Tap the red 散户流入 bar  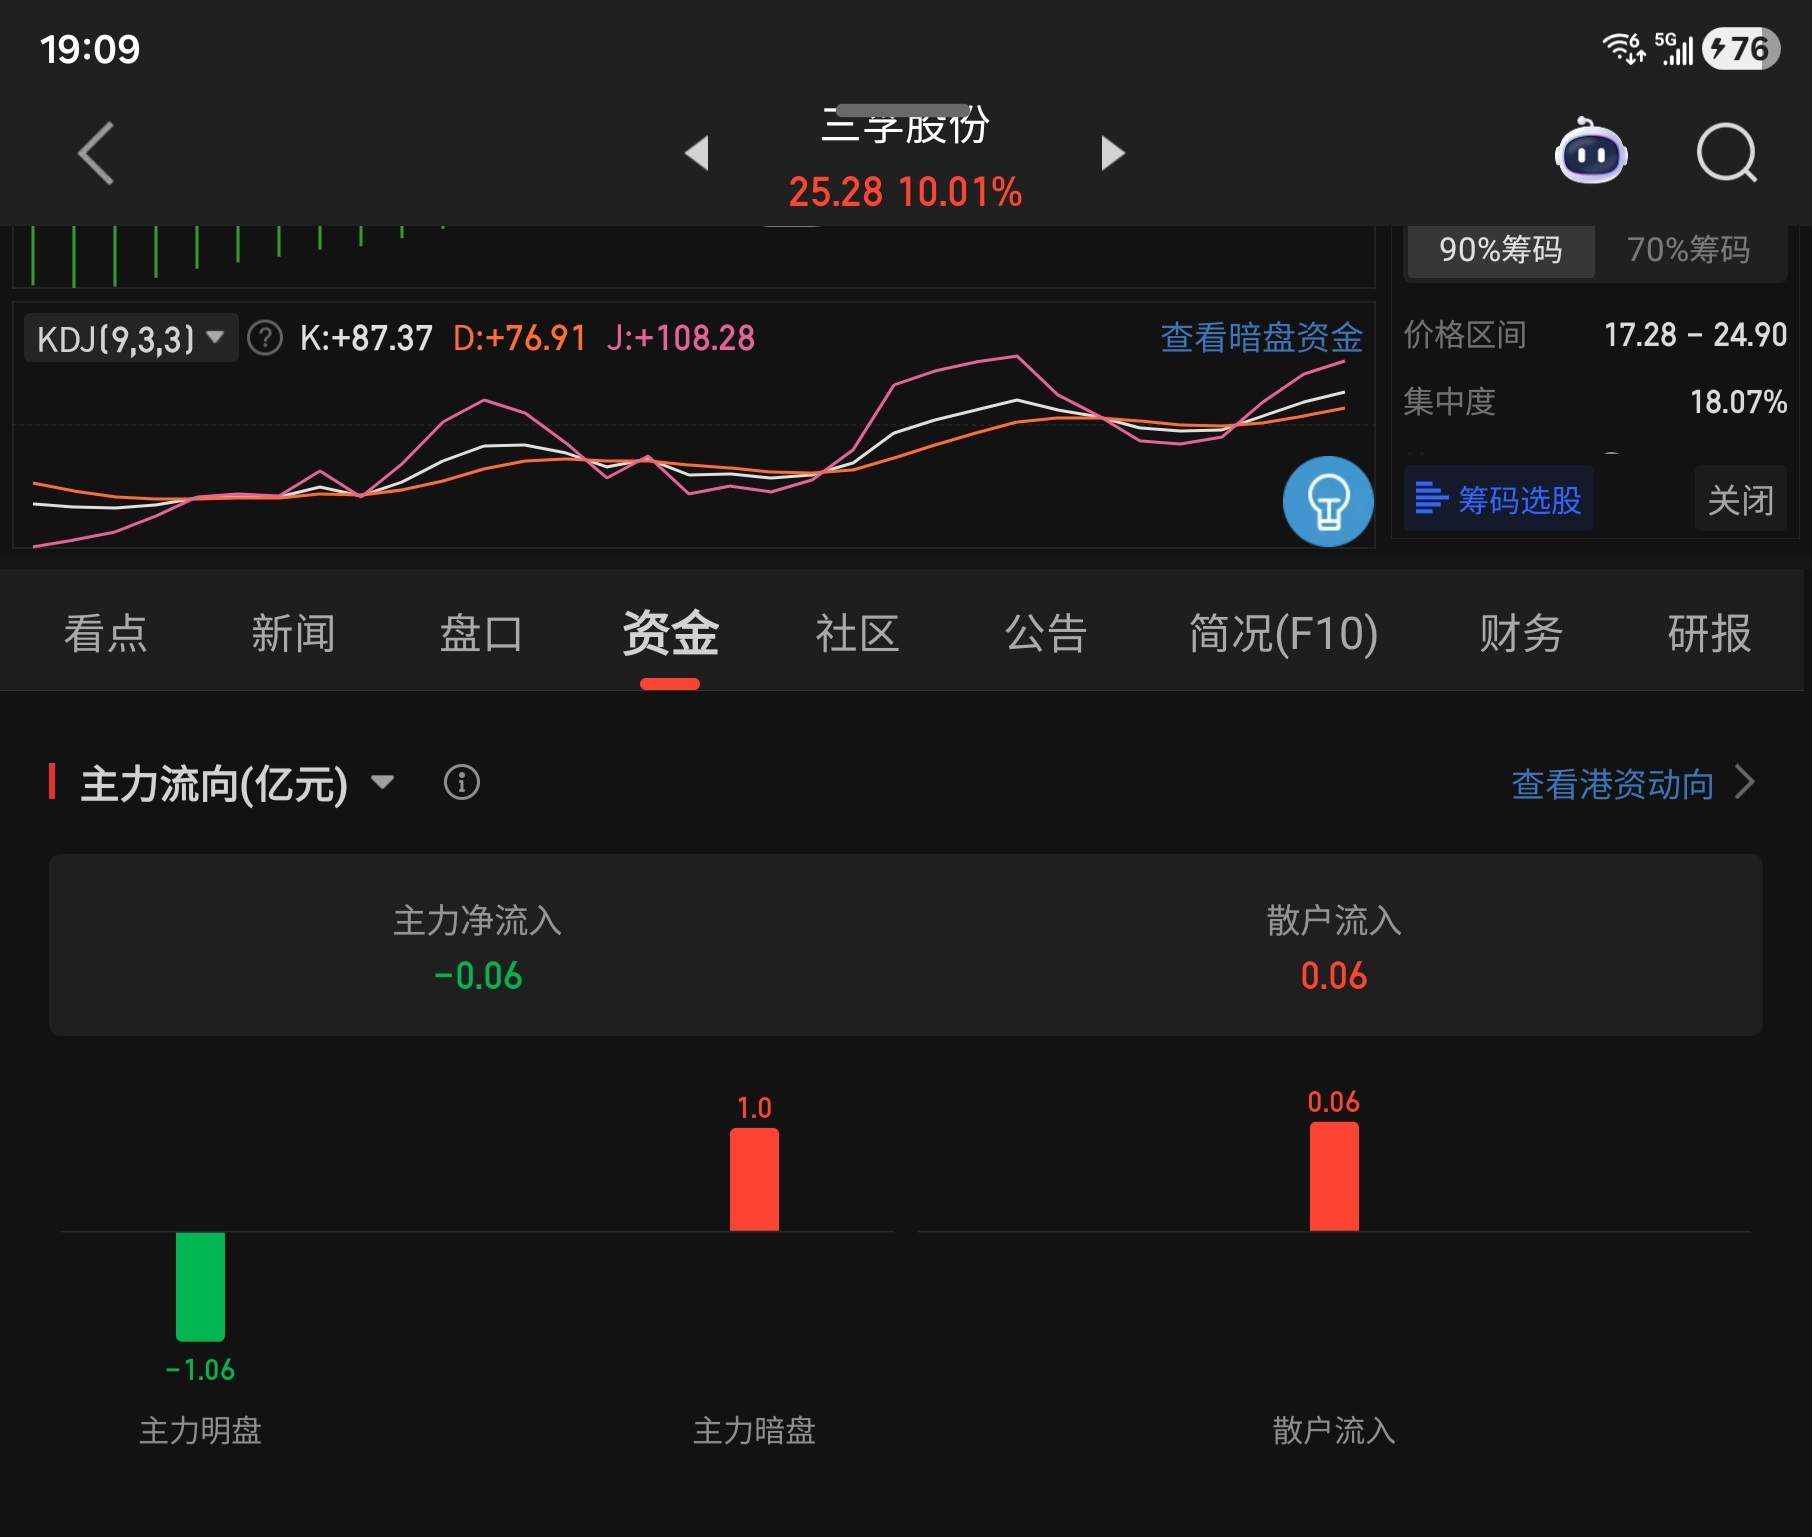point(1334,1176)
